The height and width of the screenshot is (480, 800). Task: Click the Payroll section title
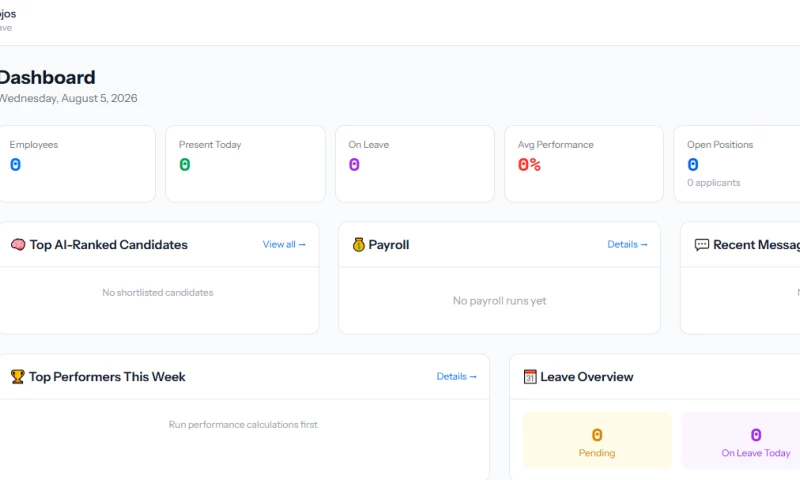[x=389, y=245]
